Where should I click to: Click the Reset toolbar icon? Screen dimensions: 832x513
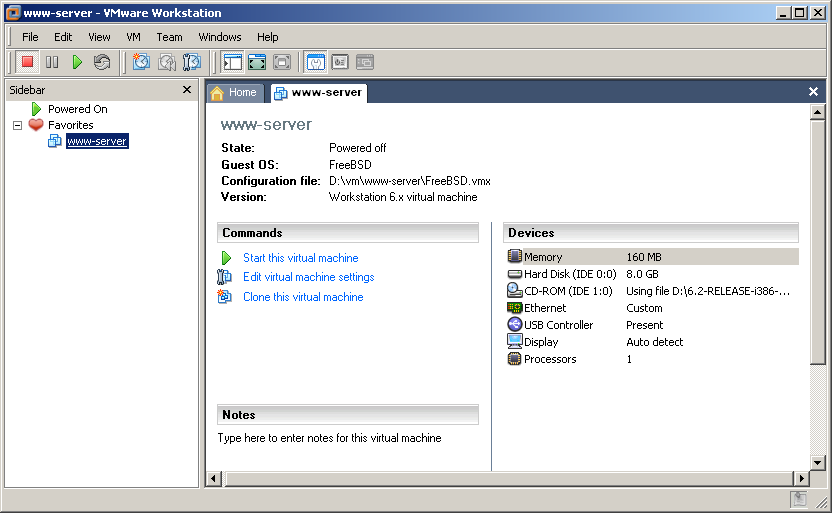(x=102, y=62)
